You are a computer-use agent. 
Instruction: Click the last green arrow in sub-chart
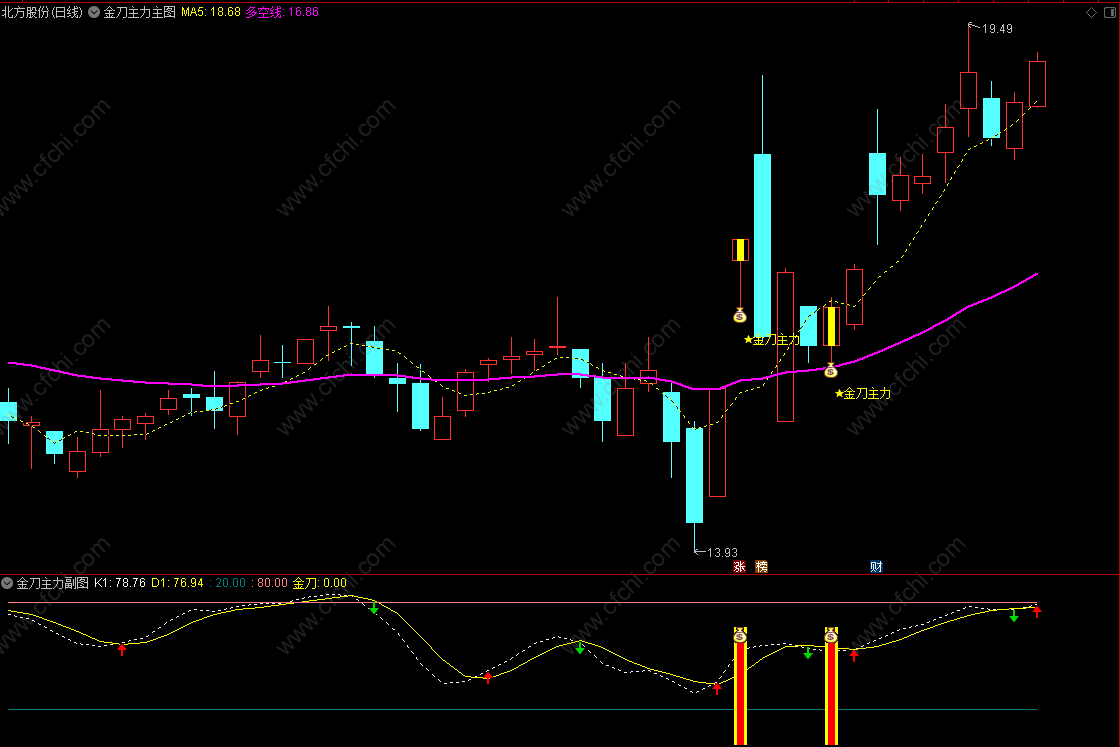point(1014,616)
